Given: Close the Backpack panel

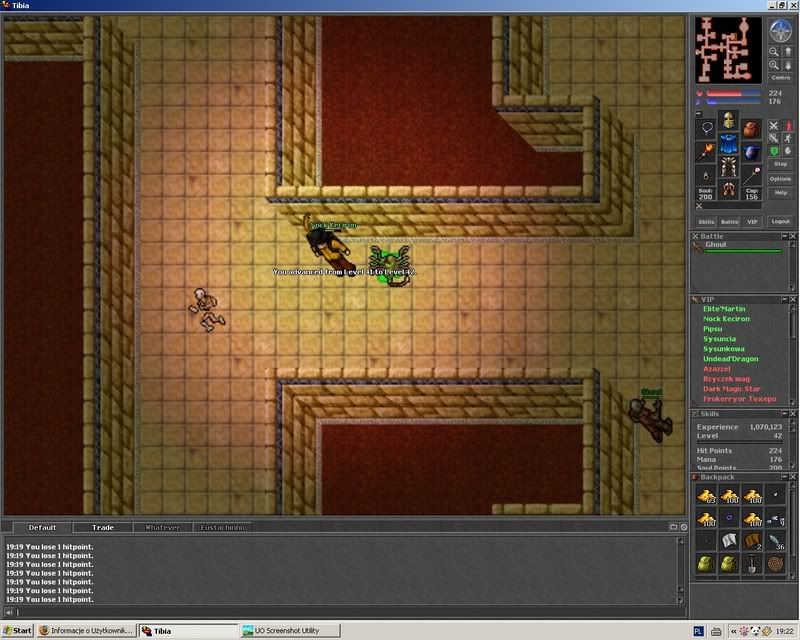Looking at the screenshot, I should click(793, 477).
